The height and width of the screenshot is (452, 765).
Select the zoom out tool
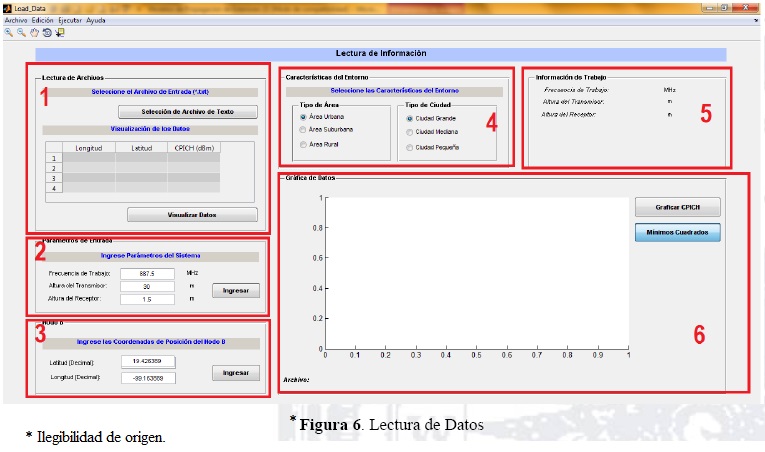click(x=21, y=32)
